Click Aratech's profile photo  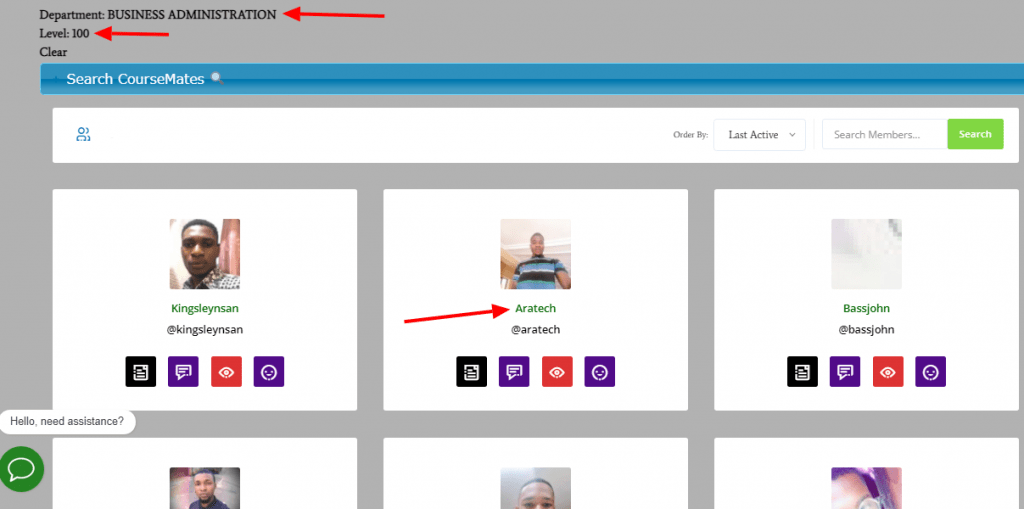coord(536,254)
